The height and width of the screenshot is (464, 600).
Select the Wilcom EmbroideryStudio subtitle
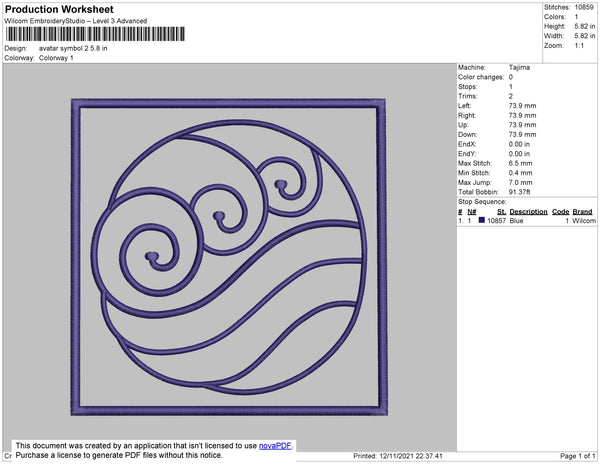(76, 21)
